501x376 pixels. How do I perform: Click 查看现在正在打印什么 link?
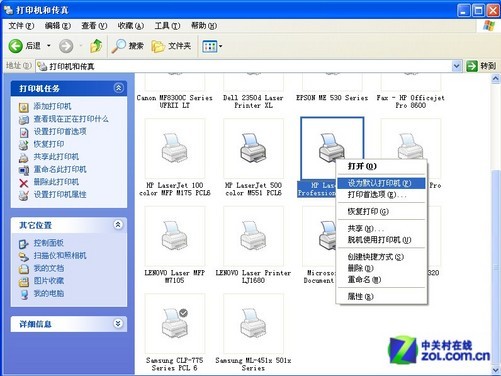pyautogui.click(x=71, y=119)
